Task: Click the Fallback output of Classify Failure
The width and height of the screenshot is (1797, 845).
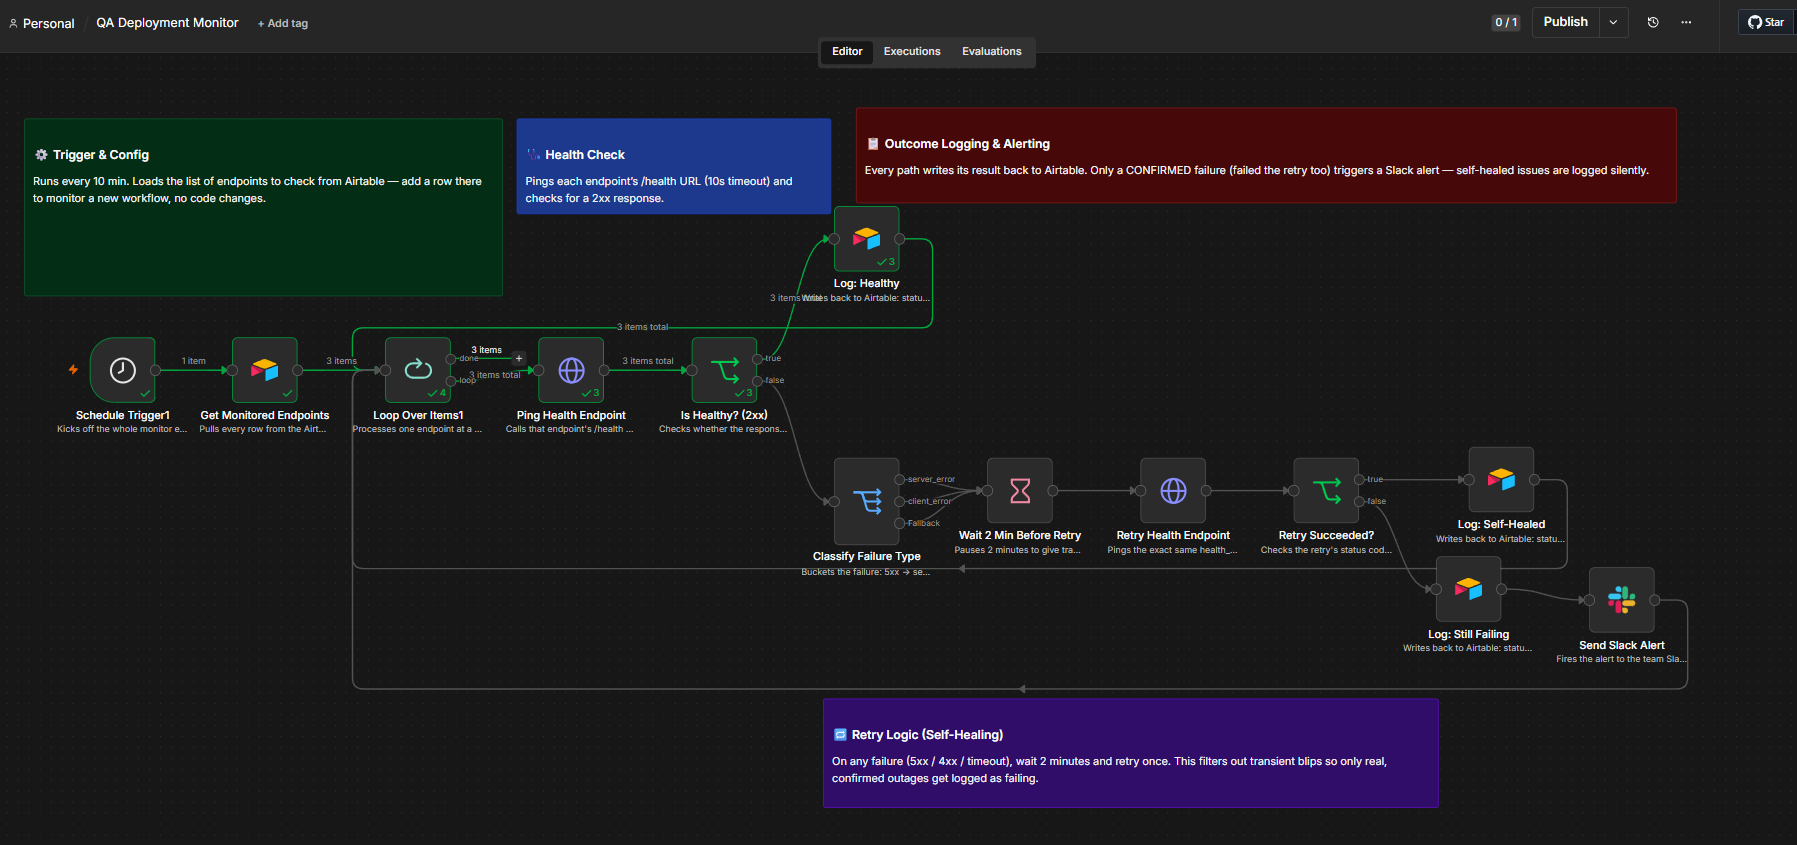Action: [900, 523]
